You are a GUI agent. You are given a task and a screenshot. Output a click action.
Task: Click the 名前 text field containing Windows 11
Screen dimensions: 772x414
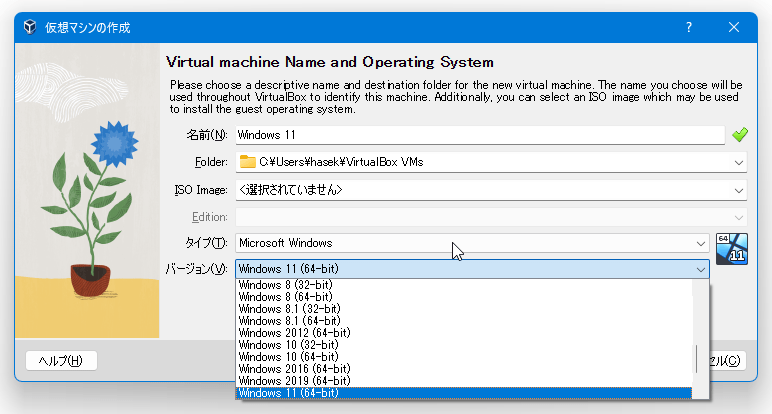click(x=480, y=135)
